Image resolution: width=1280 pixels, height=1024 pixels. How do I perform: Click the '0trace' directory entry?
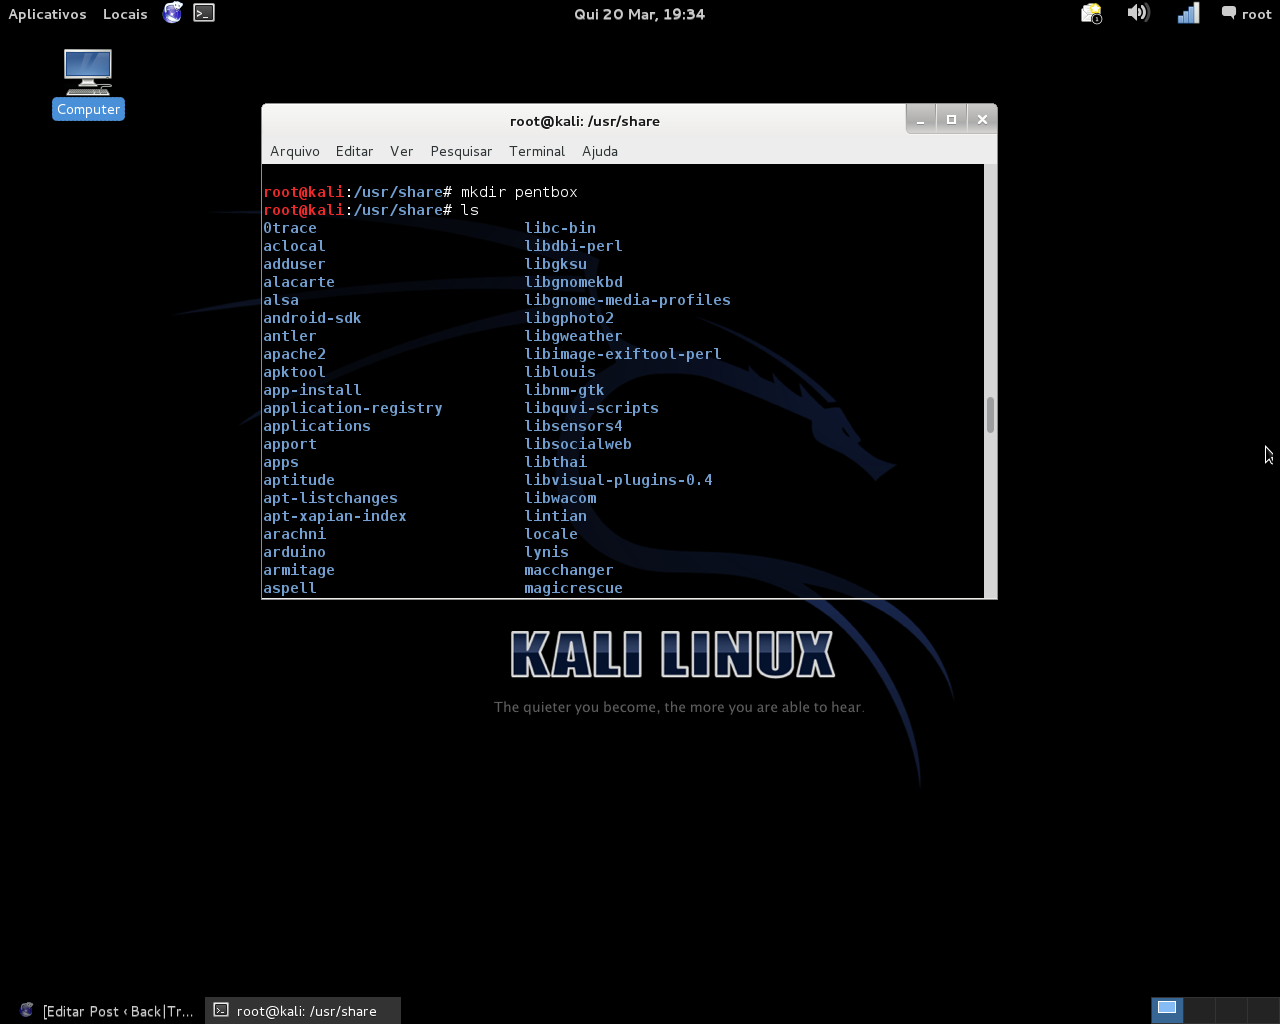[290, 228]
